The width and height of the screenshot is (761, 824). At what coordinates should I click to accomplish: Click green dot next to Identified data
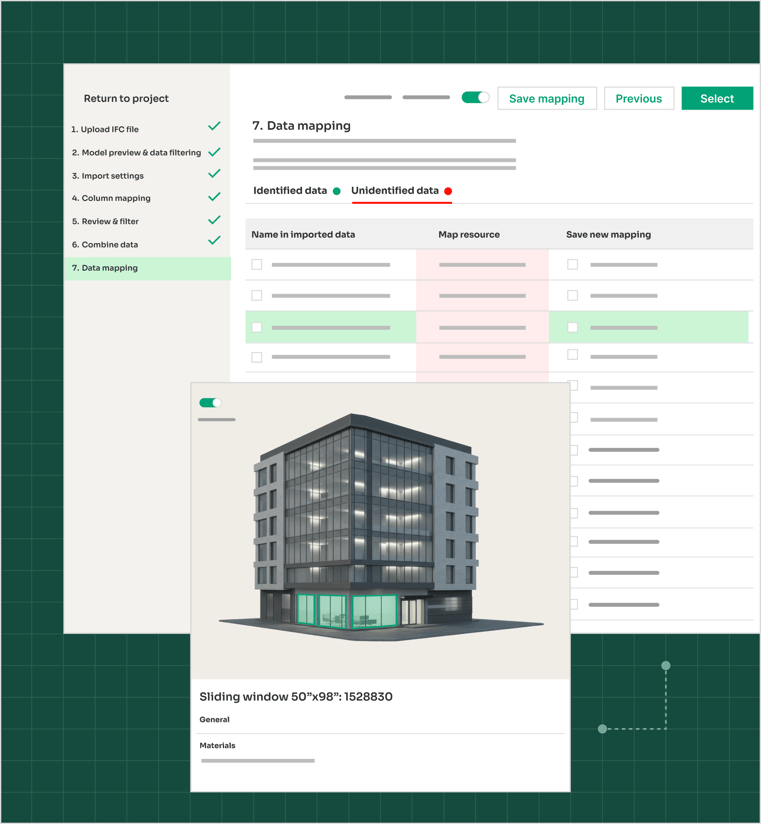(x=337, y=191)
